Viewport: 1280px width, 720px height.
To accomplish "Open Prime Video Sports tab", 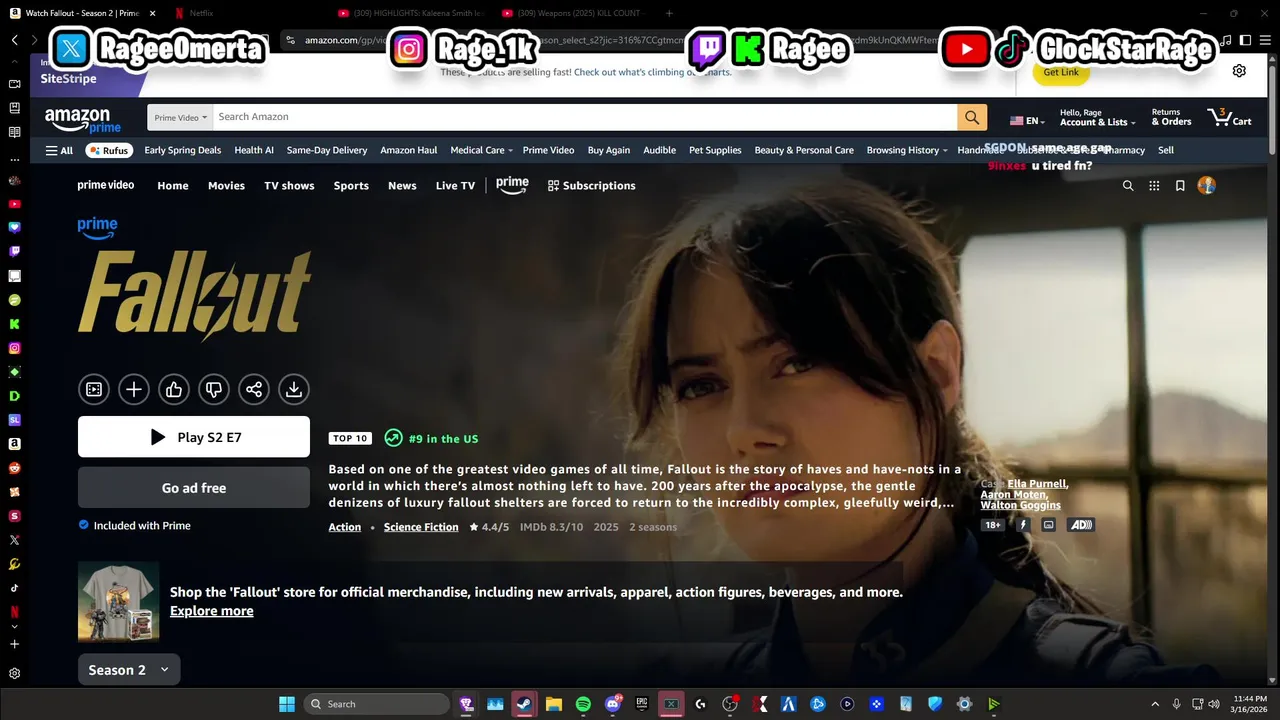I will [x=351, y=186].
